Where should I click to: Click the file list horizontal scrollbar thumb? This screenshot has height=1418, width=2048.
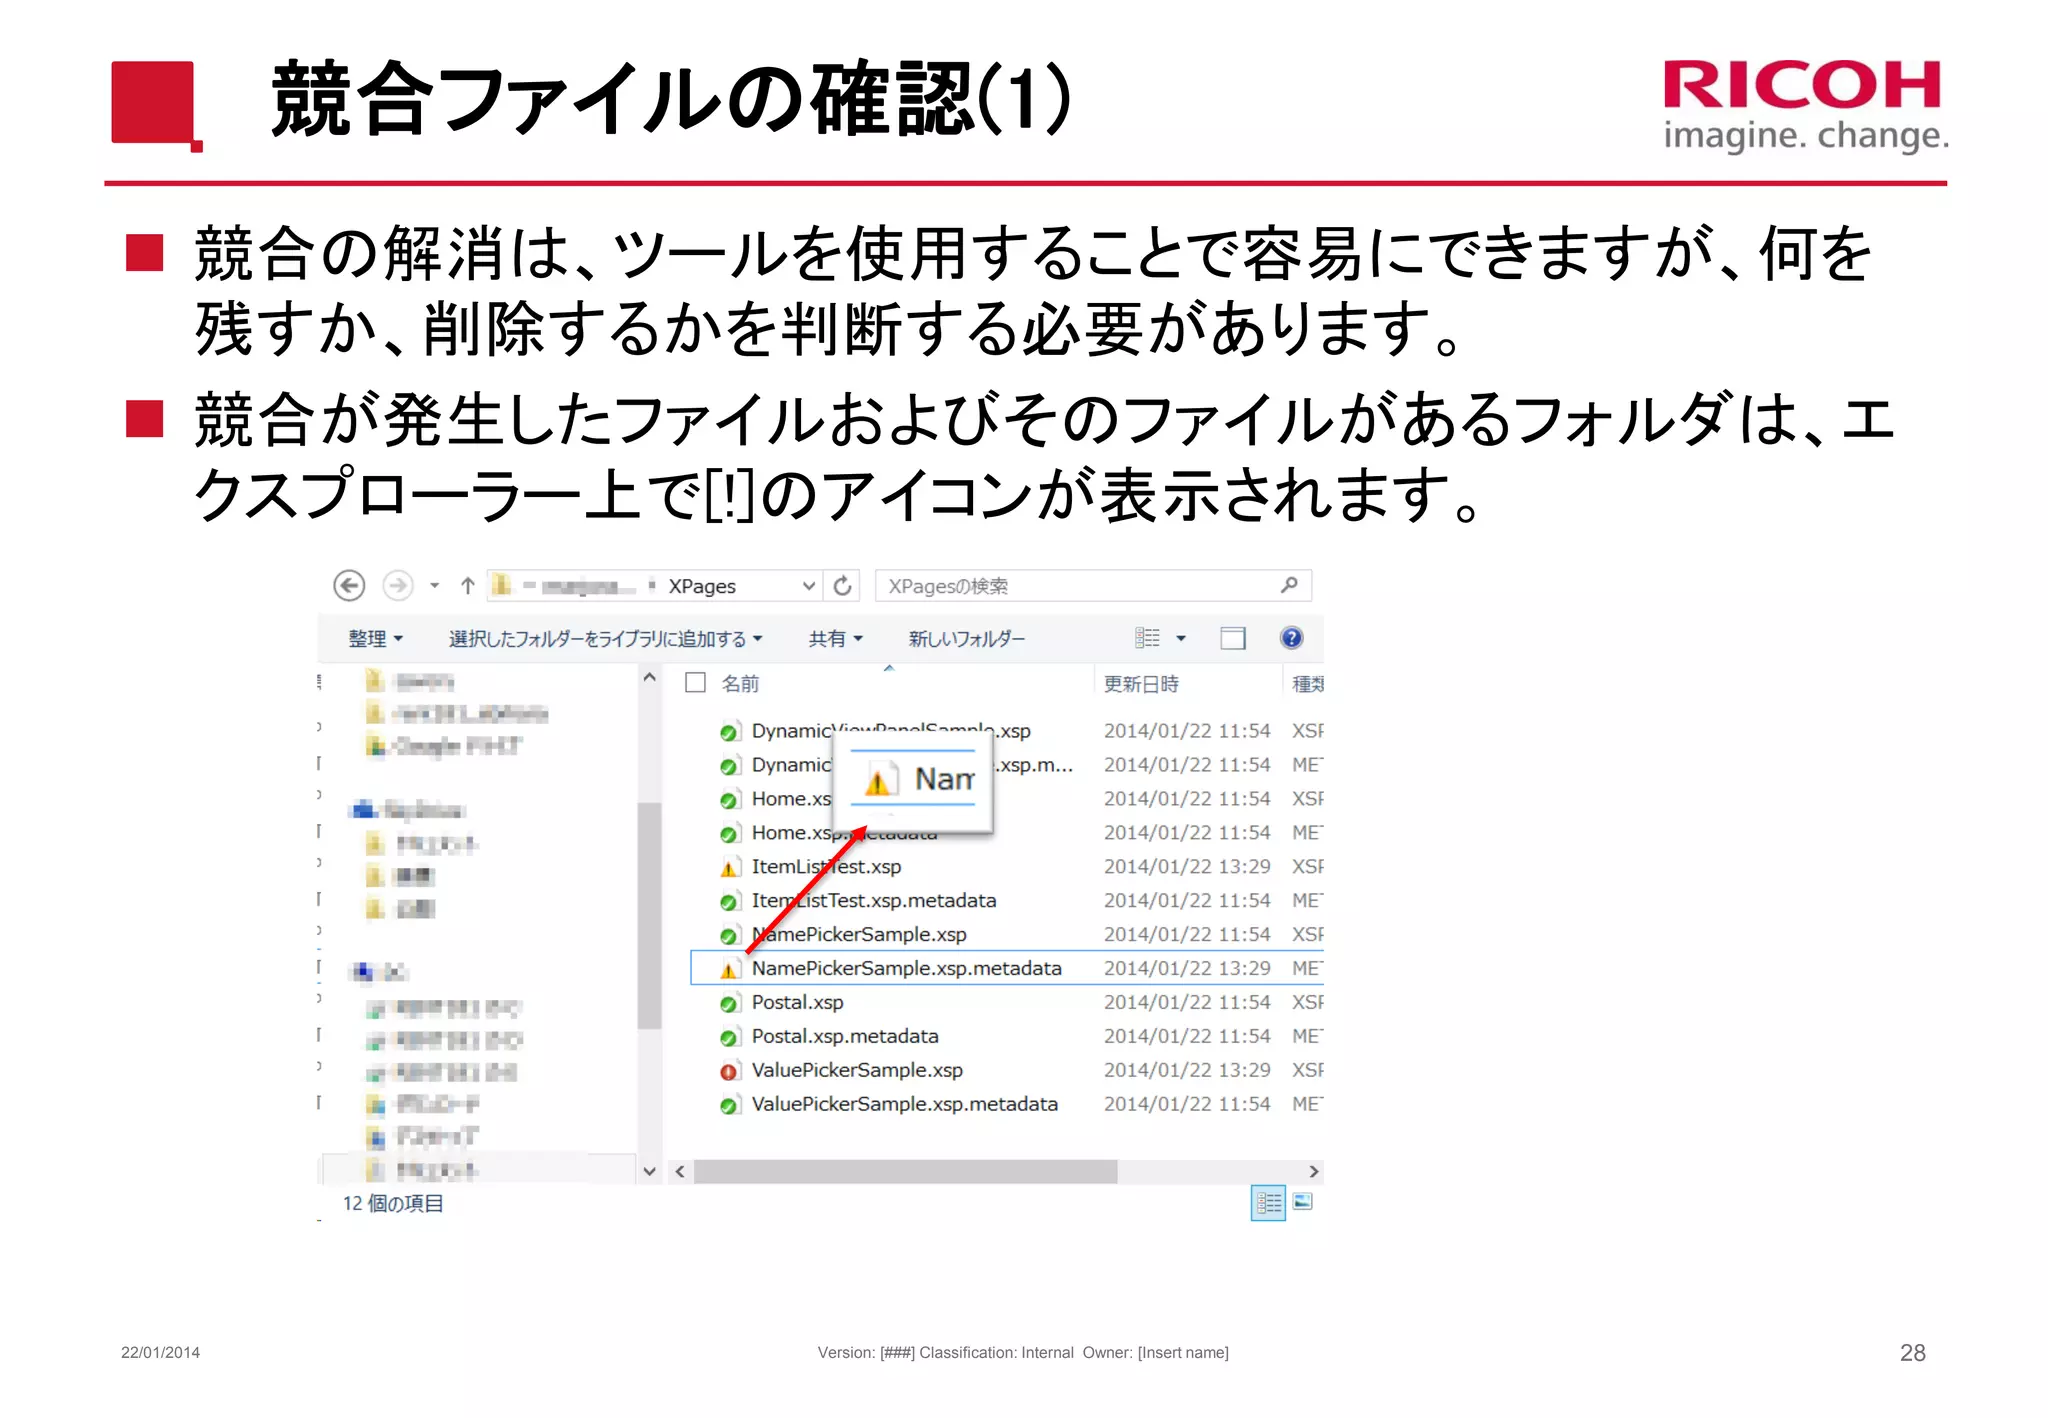pyautogui.click(x=905, y=1171)
